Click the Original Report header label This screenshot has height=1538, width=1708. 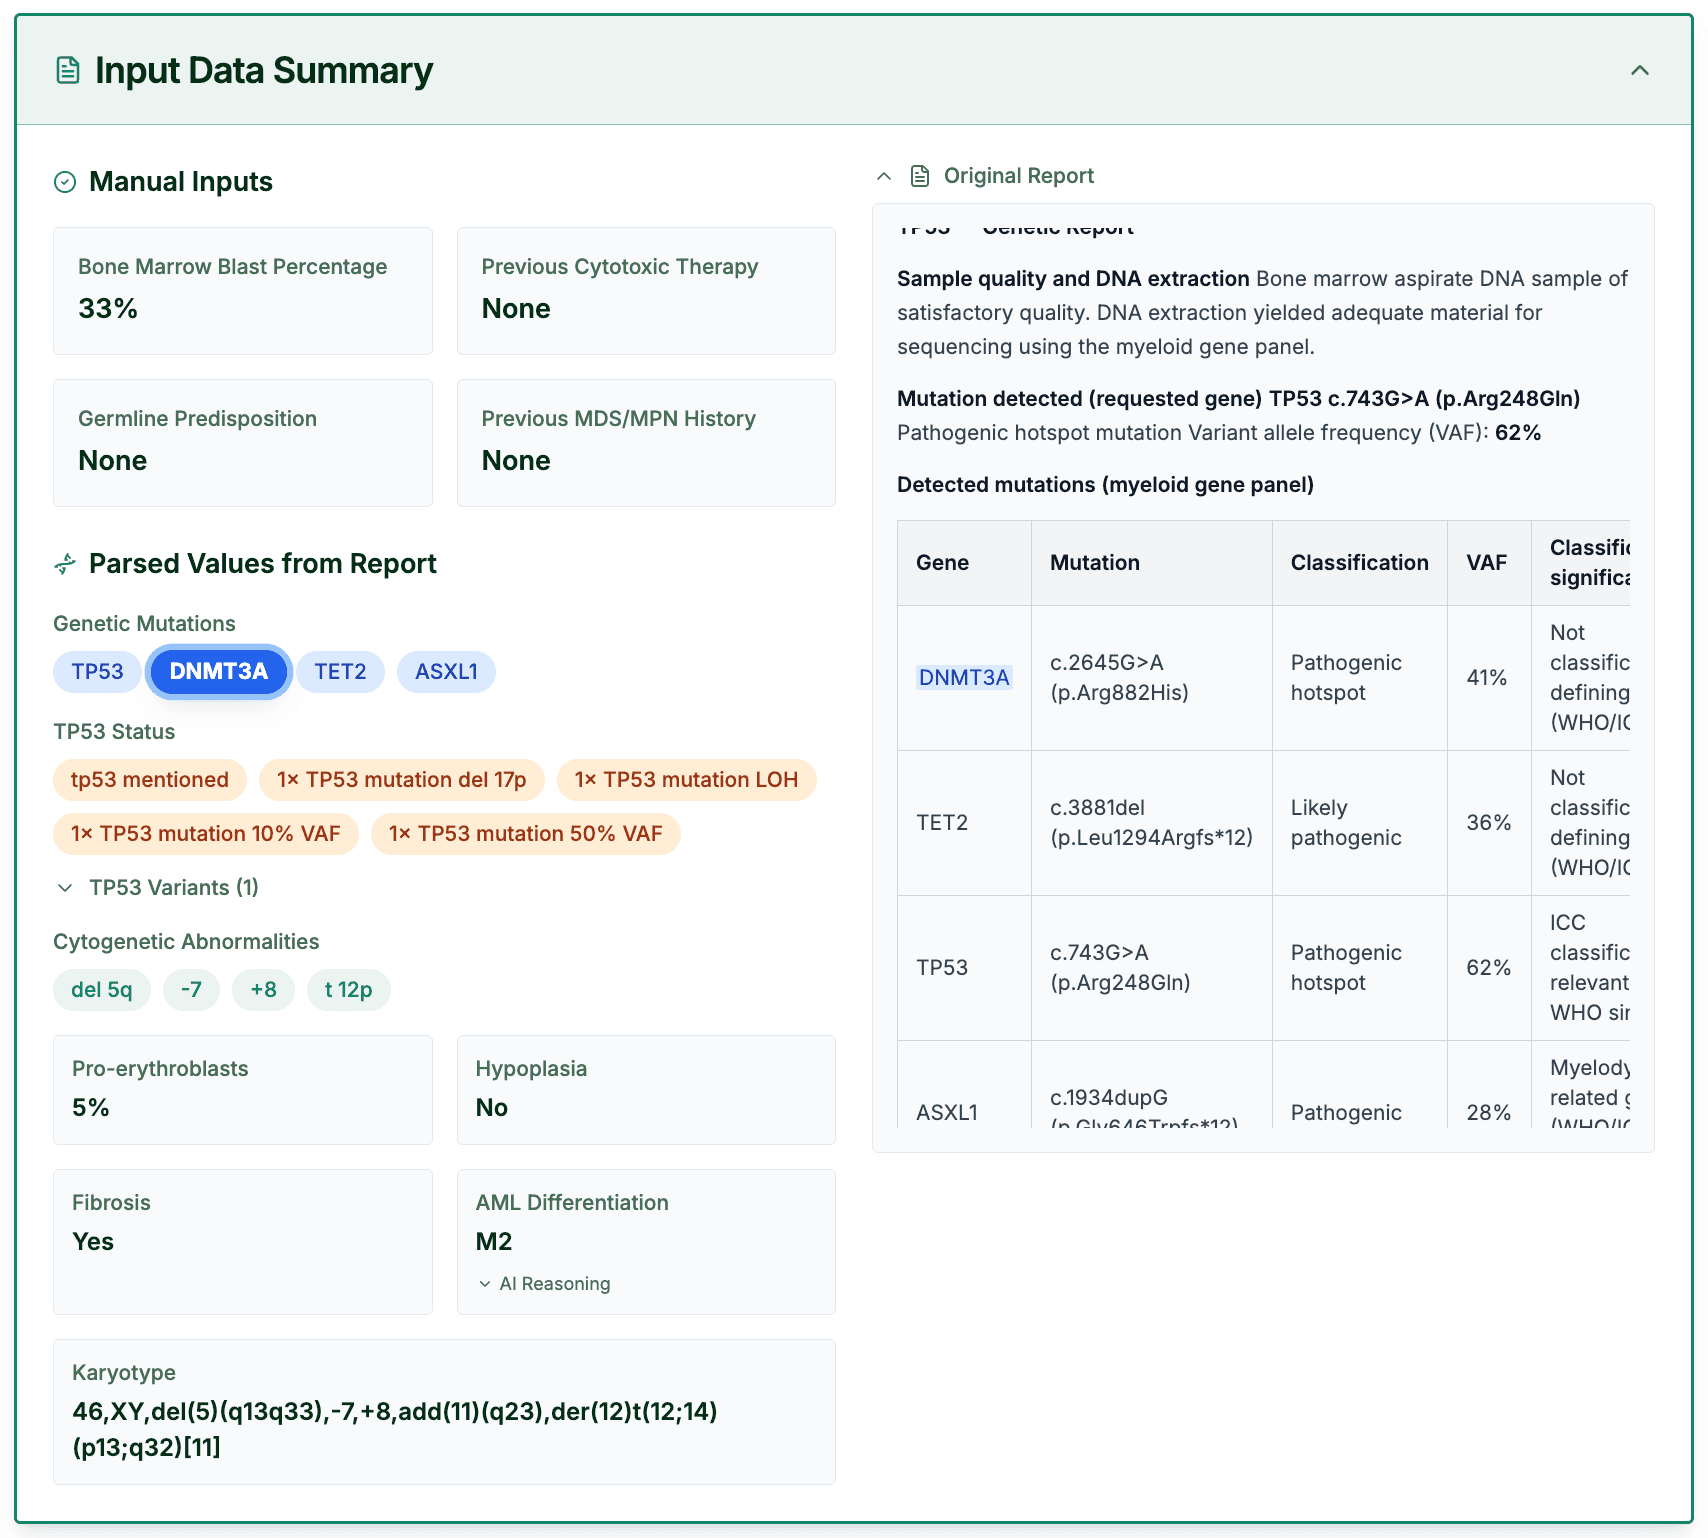tap(1018, 175)
